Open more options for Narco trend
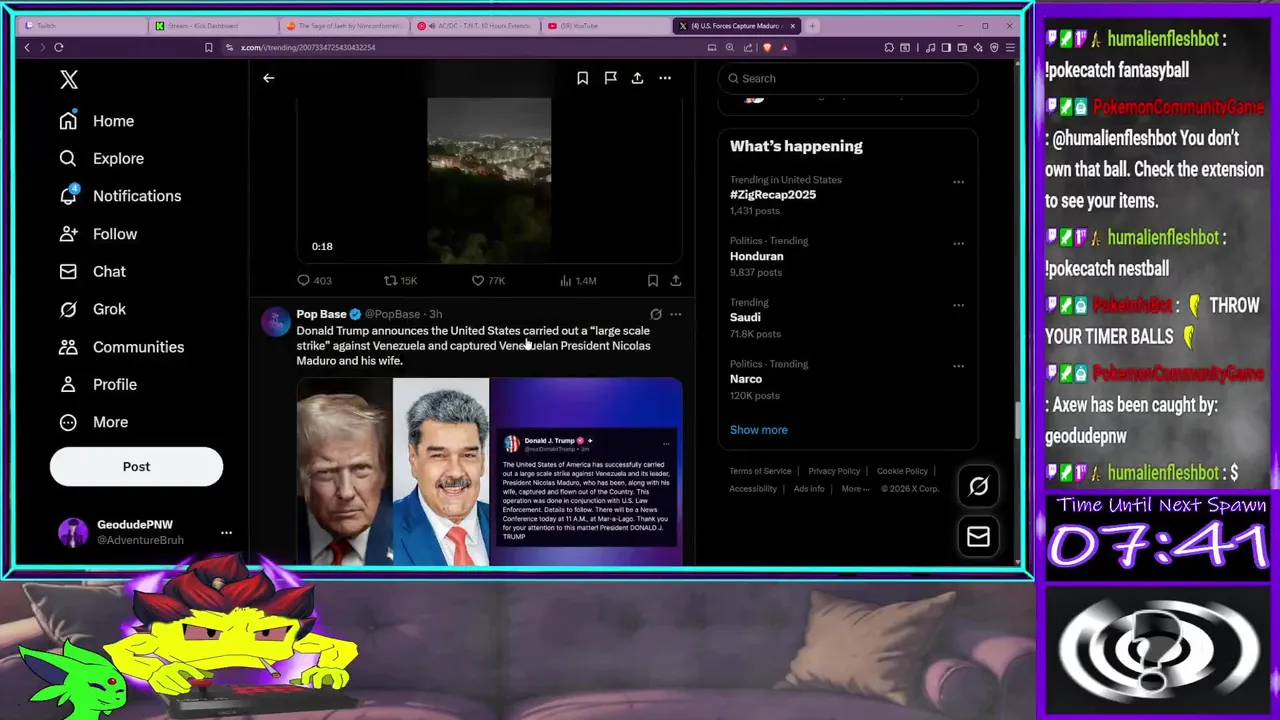The height and width of the screenshot is (720, 1280). (958, 366)
